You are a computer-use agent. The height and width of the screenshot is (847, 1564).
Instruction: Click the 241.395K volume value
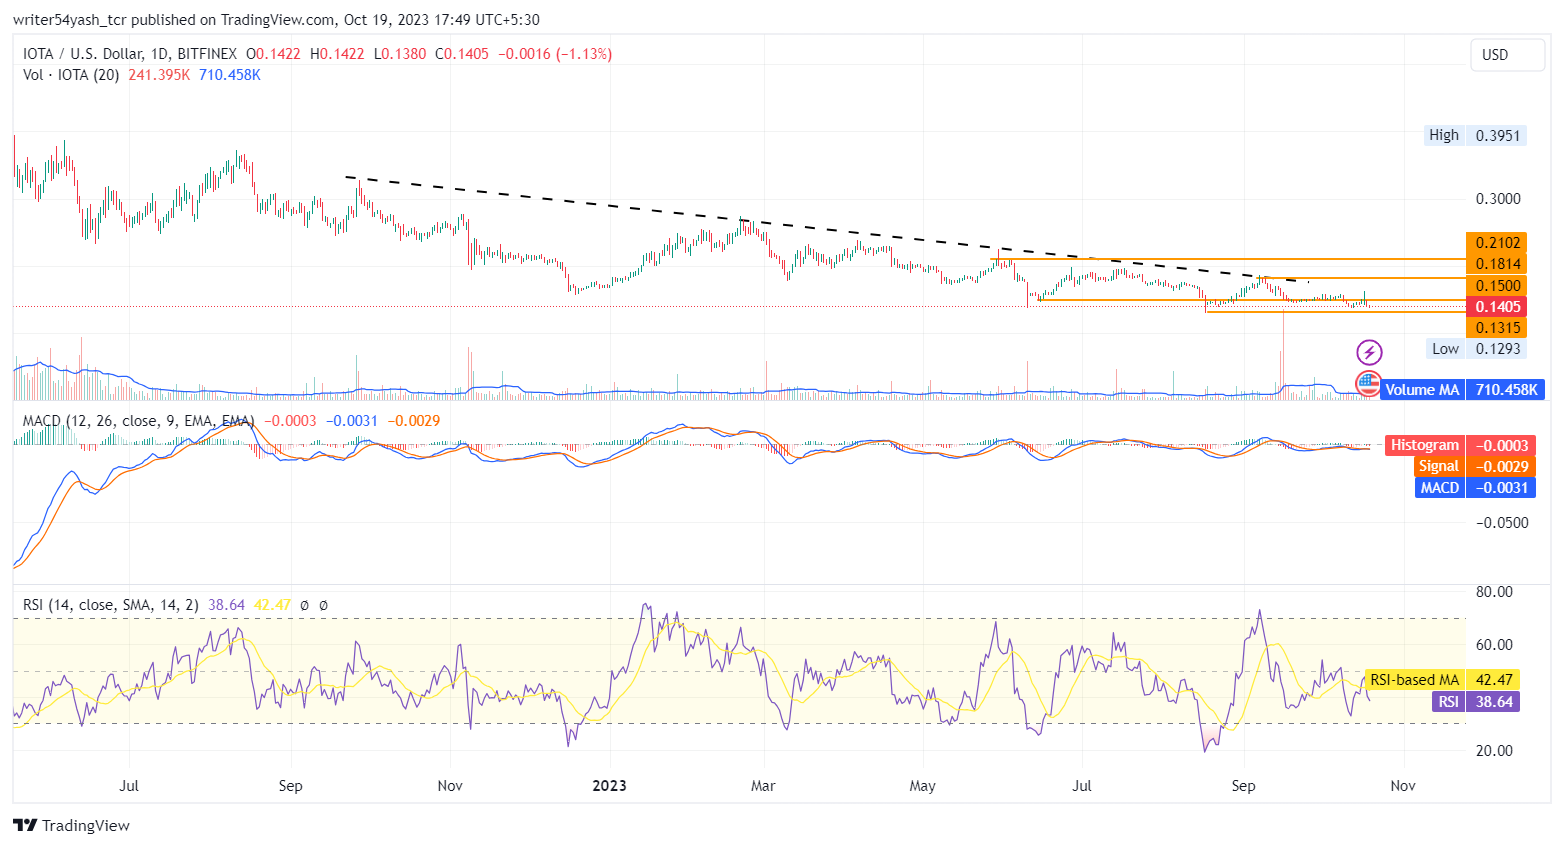pyautogui.click(x=159, y=75)
